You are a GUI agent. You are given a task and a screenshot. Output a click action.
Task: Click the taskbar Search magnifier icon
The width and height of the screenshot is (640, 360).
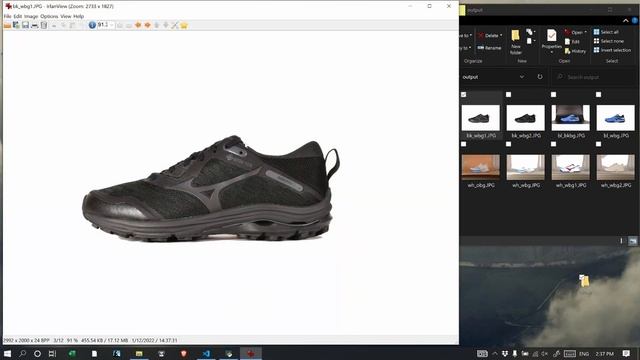click(22, 353)
